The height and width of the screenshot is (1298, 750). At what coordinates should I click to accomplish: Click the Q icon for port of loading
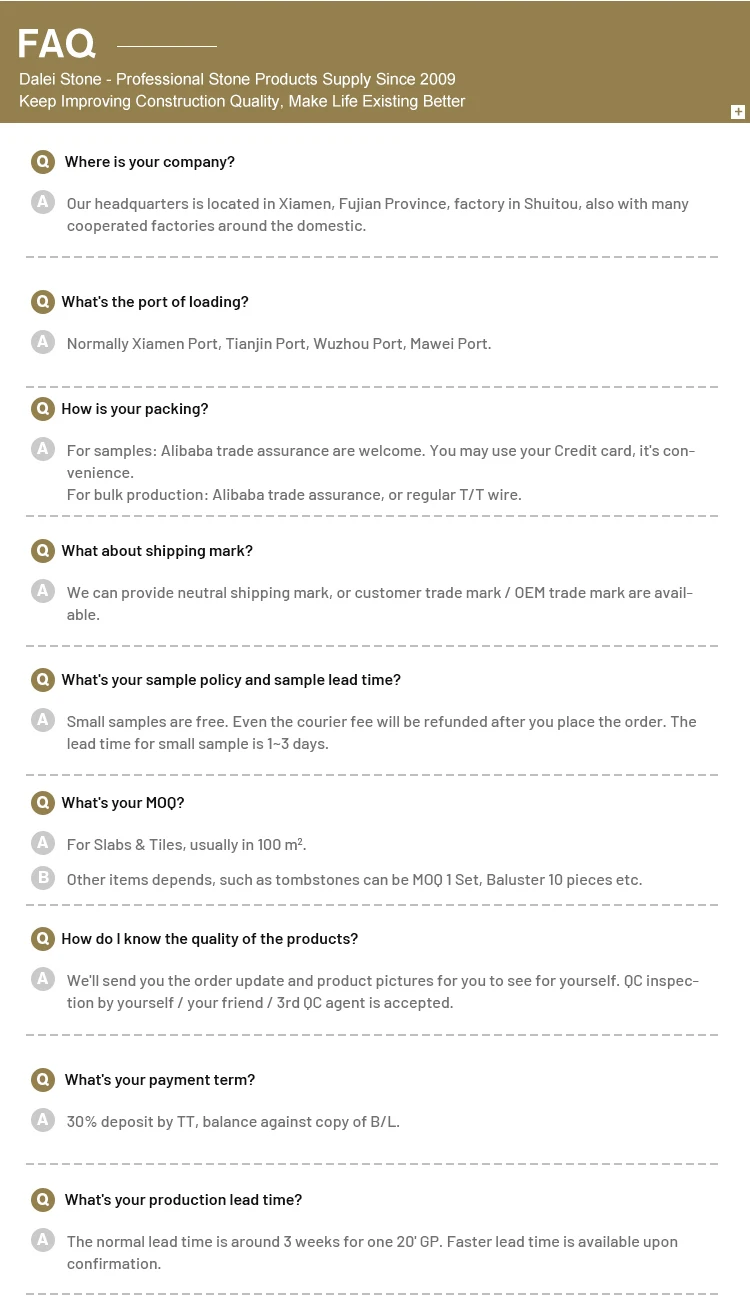43,302
